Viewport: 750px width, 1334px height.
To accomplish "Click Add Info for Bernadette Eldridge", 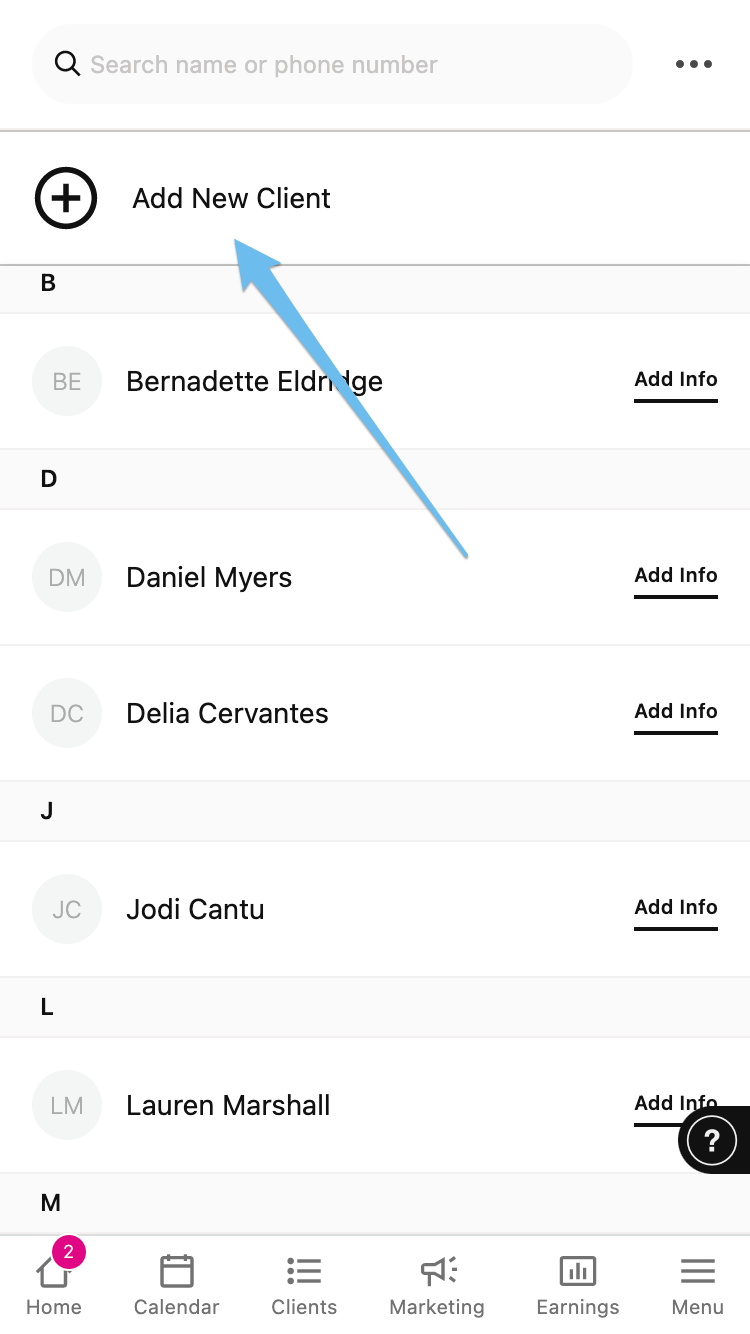I will pyautogui.click(x=676, y=380).
